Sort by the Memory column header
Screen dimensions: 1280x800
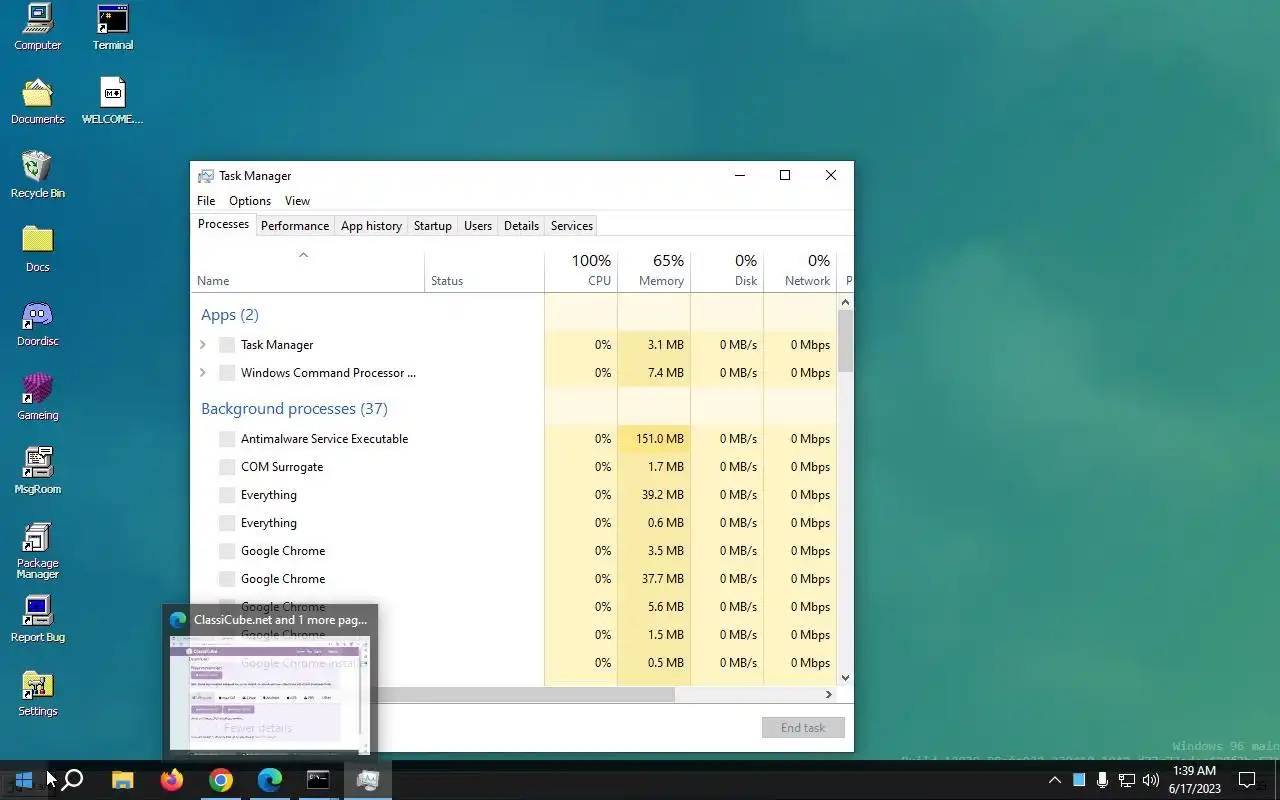click(654, 270)
